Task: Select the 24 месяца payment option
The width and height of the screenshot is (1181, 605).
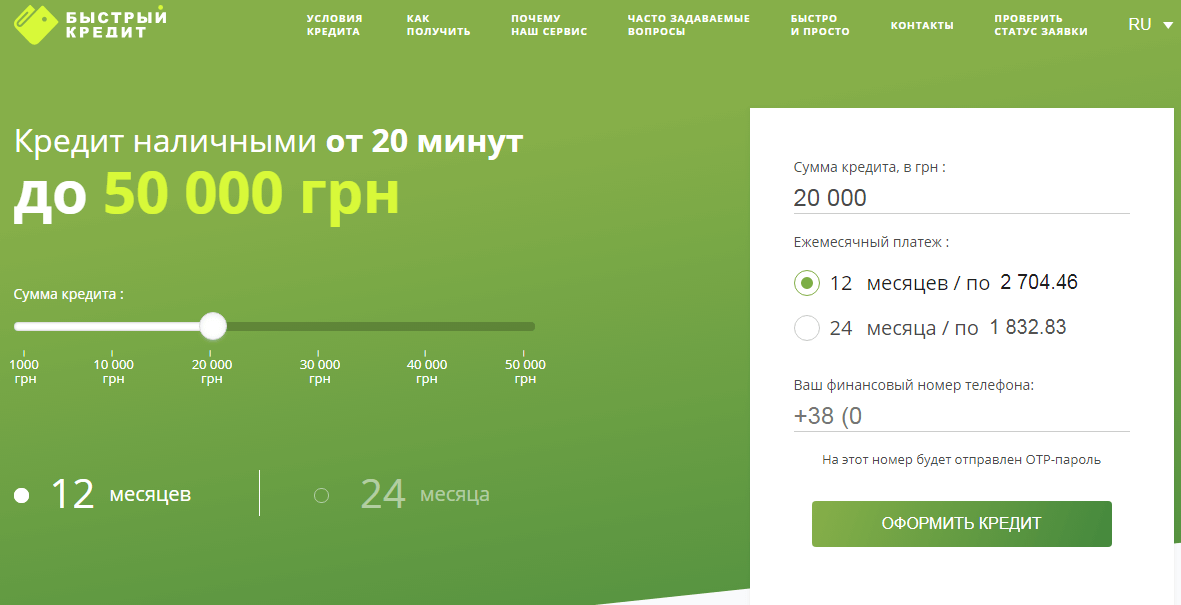Action: [x=806, y=327]
